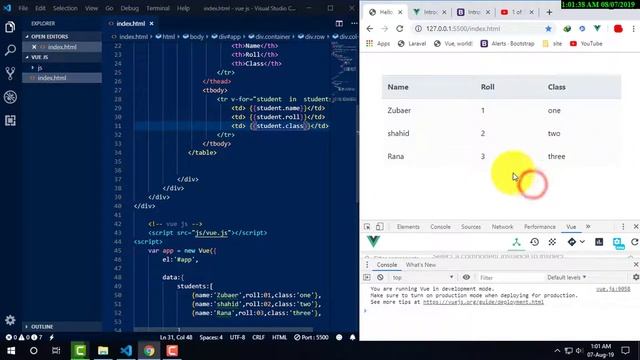The width and height of the screenshot is (640, 360).
Task: Open the YouTube bookmark
Action: [586, 44]
